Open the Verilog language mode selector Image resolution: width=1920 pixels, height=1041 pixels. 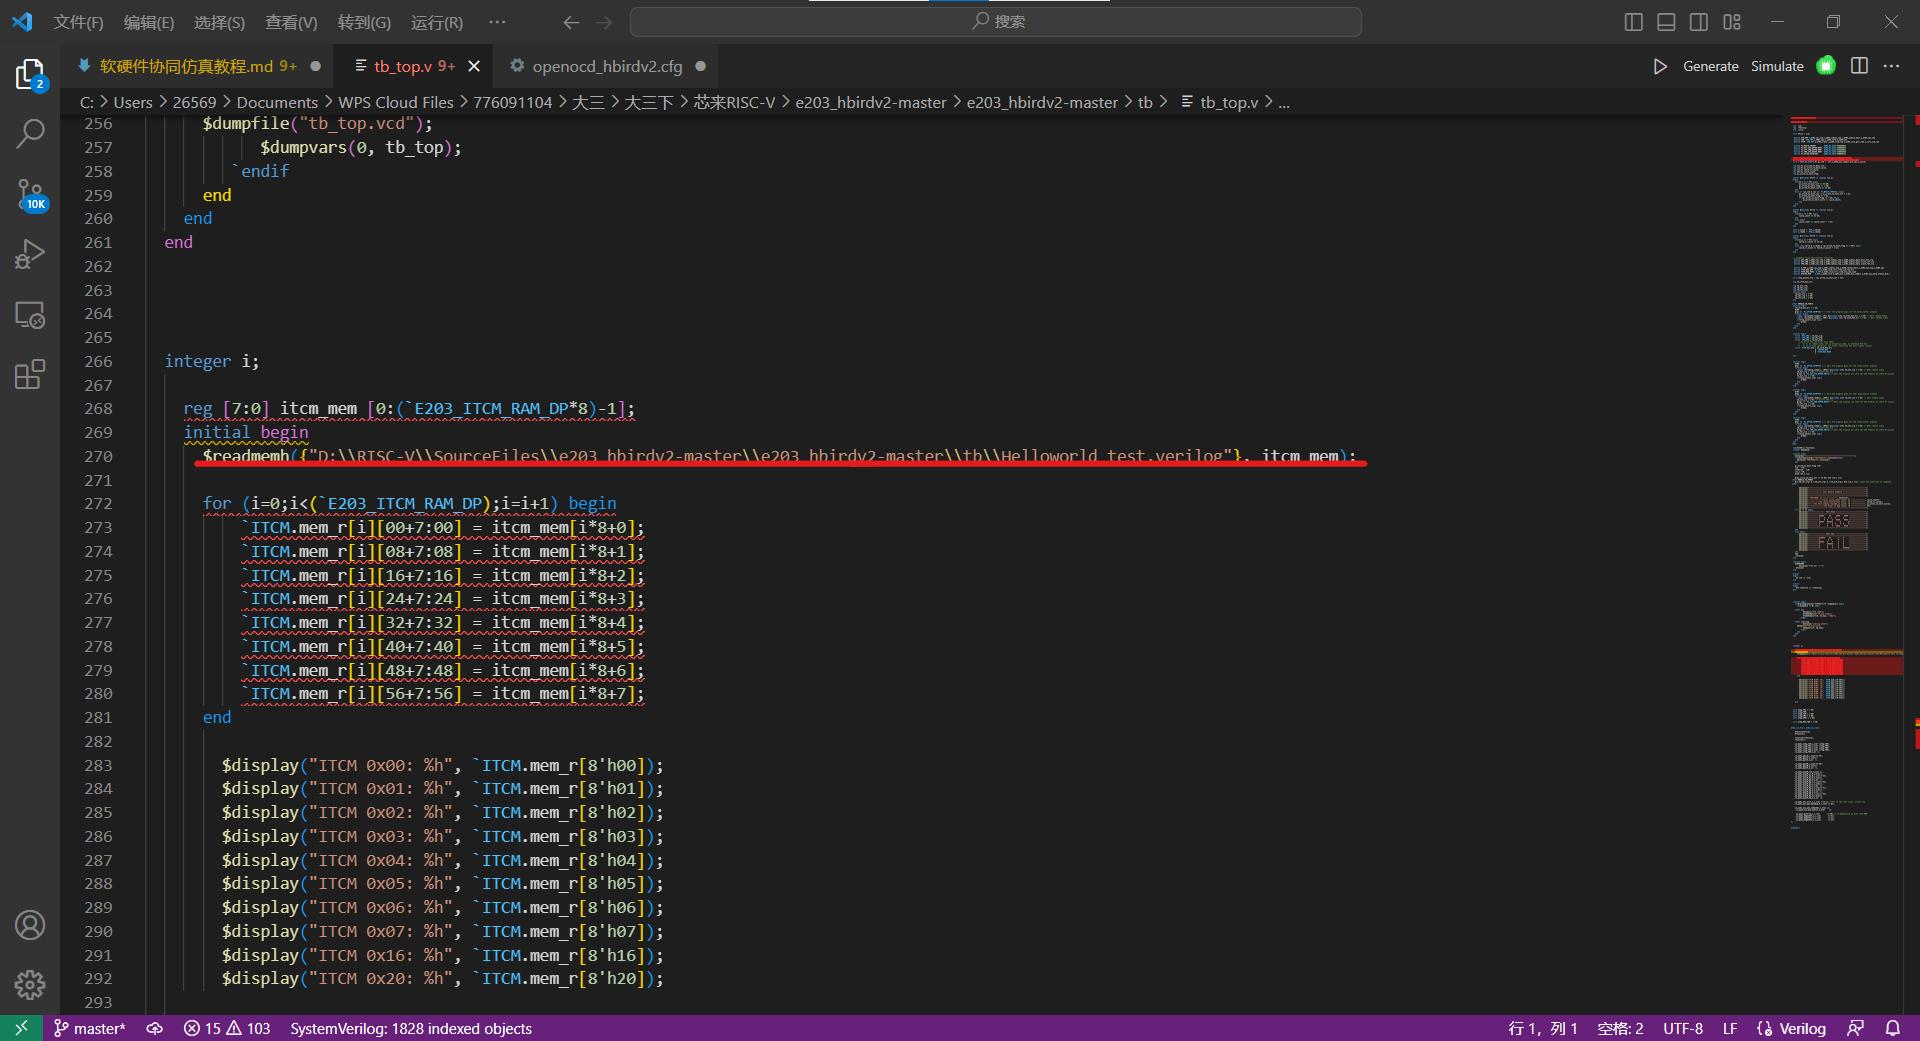click(x=1802, y=1028)
